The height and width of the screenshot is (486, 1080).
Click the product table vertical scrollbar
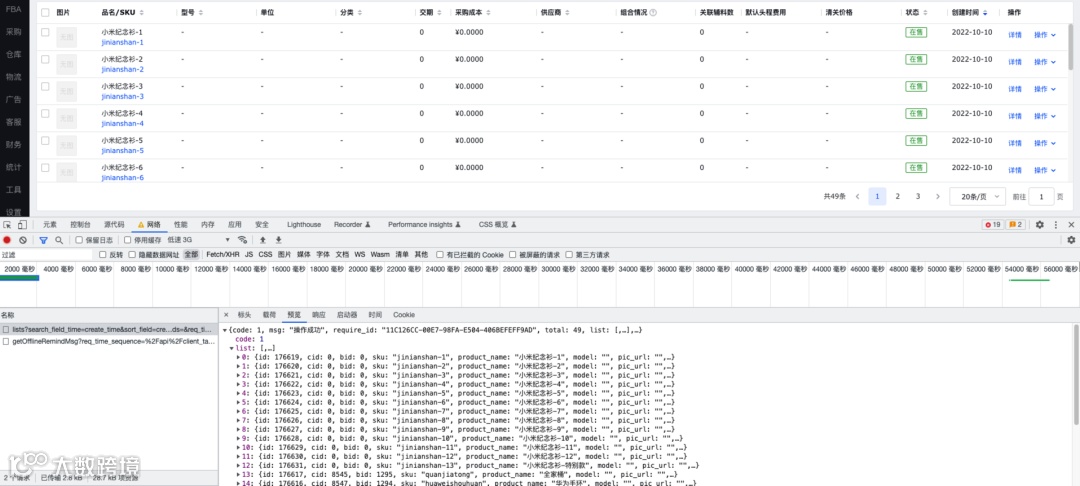coord(1070,45)
